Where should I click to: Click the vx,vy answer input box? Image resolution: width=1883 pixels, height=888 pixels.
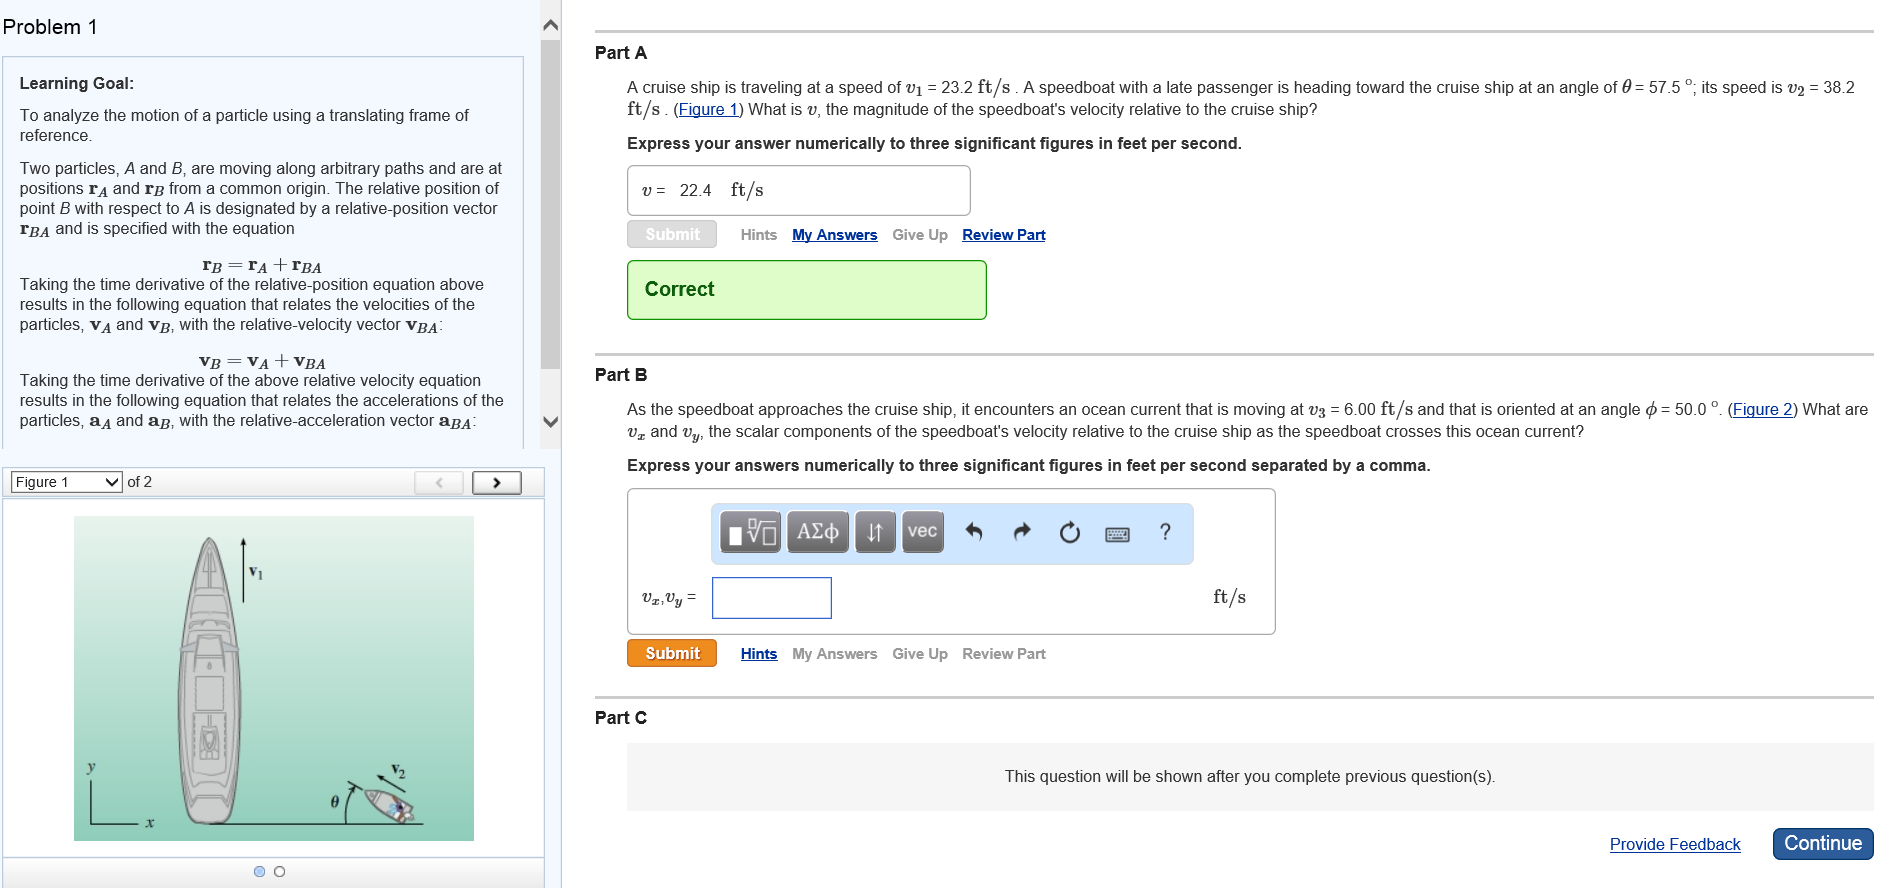(x=771, y=598)
